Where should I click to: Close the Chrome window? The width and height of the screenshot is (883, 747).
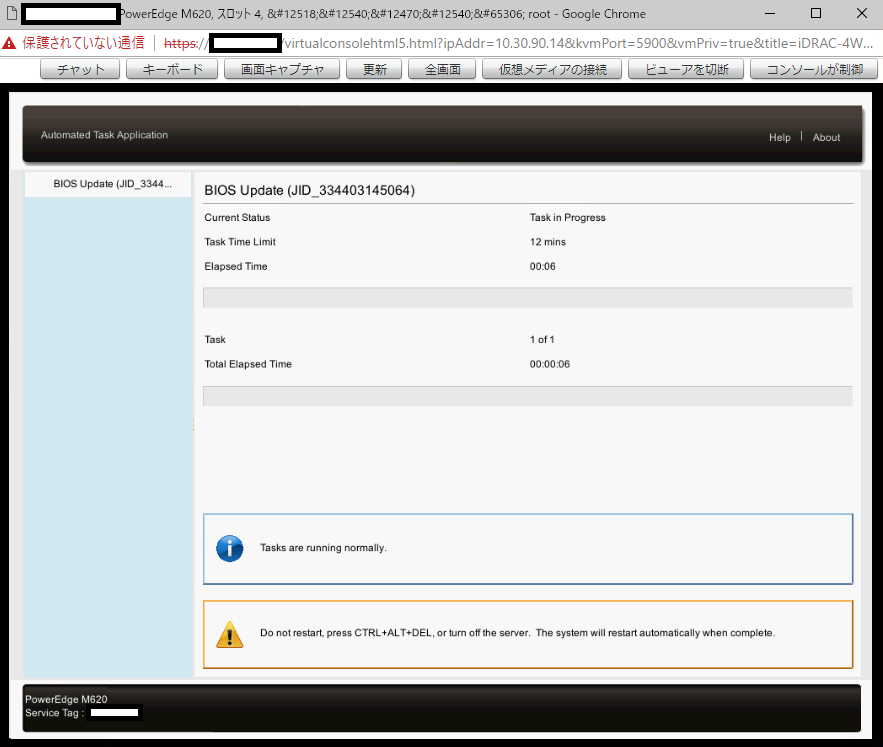point(862,14)
